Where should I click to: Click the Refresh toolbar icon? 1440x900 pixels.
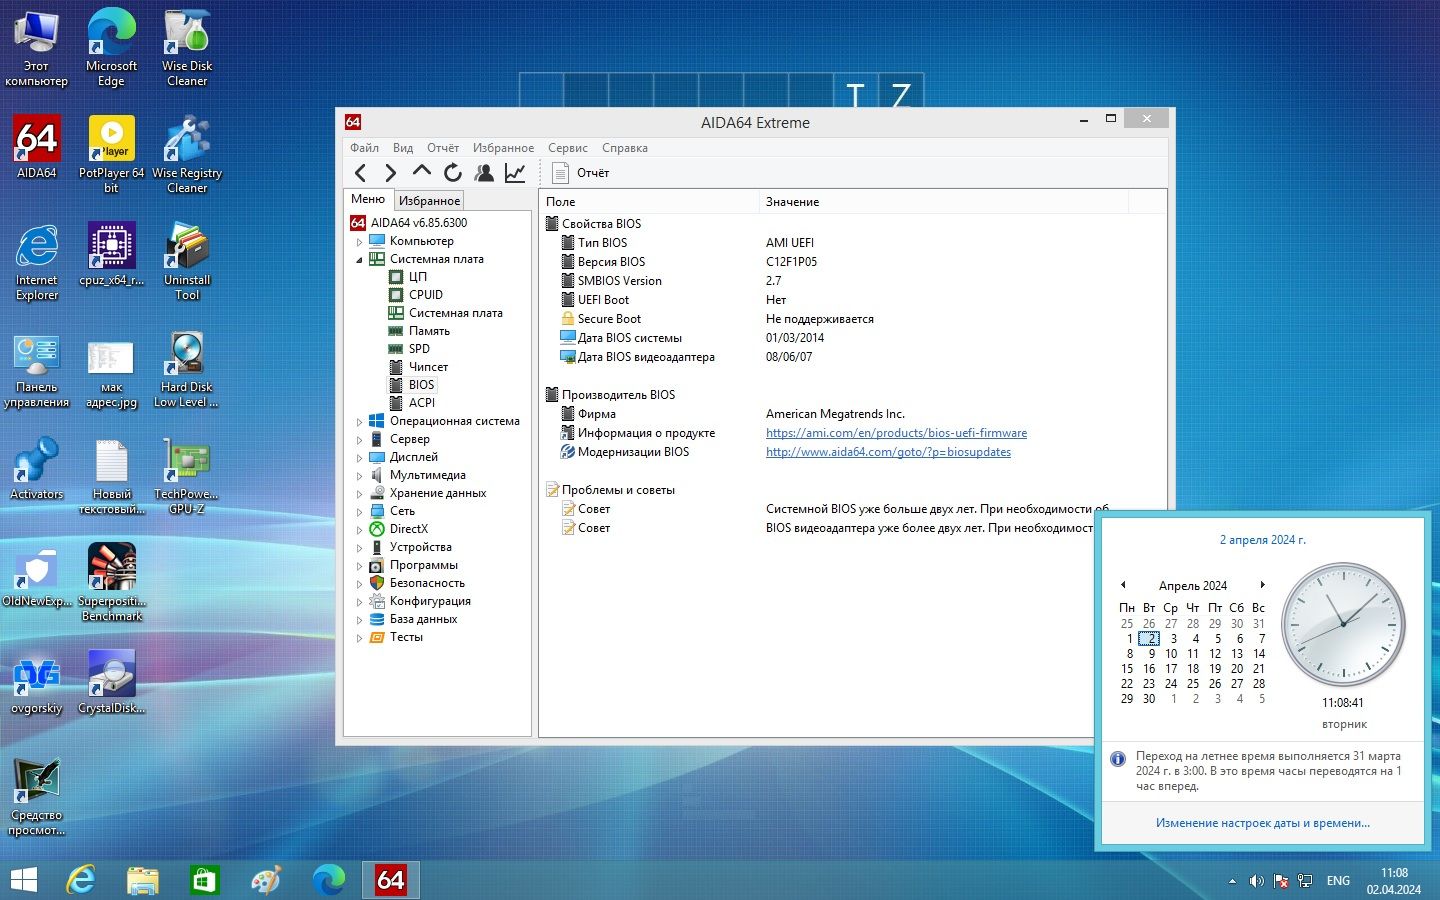click(x=453, y=173)
